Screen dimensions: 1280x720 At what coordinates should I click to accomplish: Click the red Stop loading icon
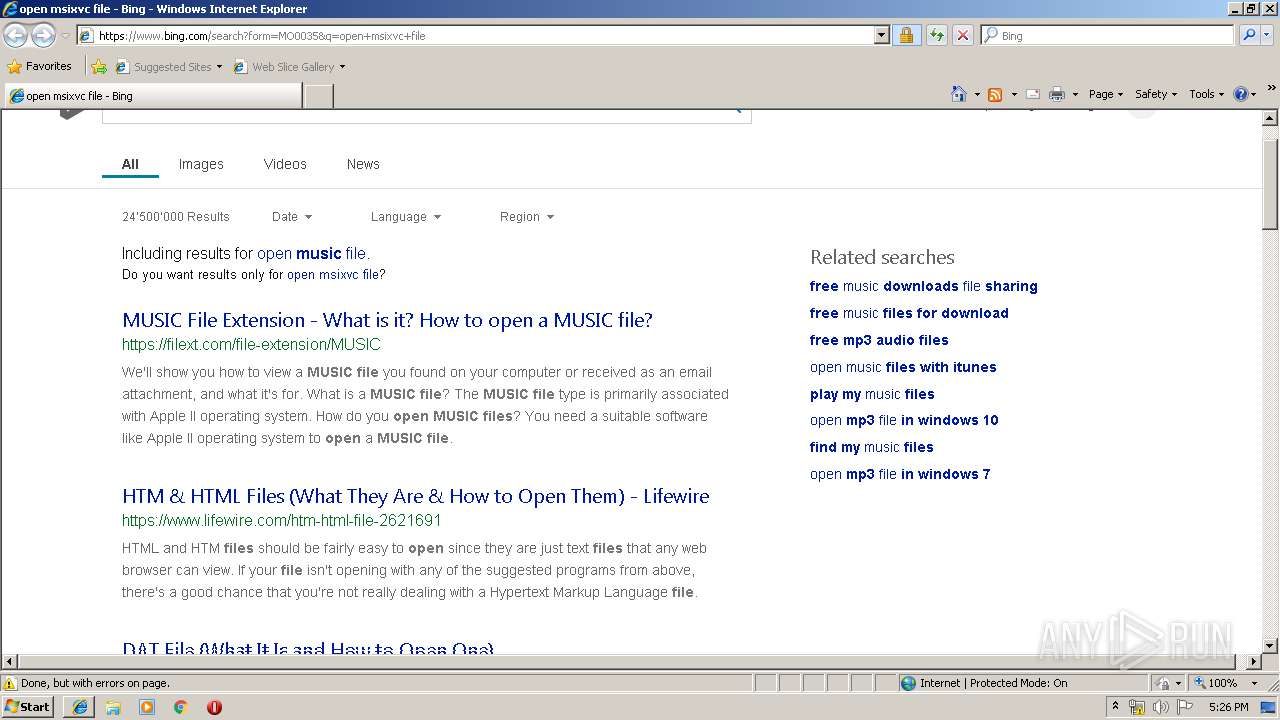pos(962,35)
